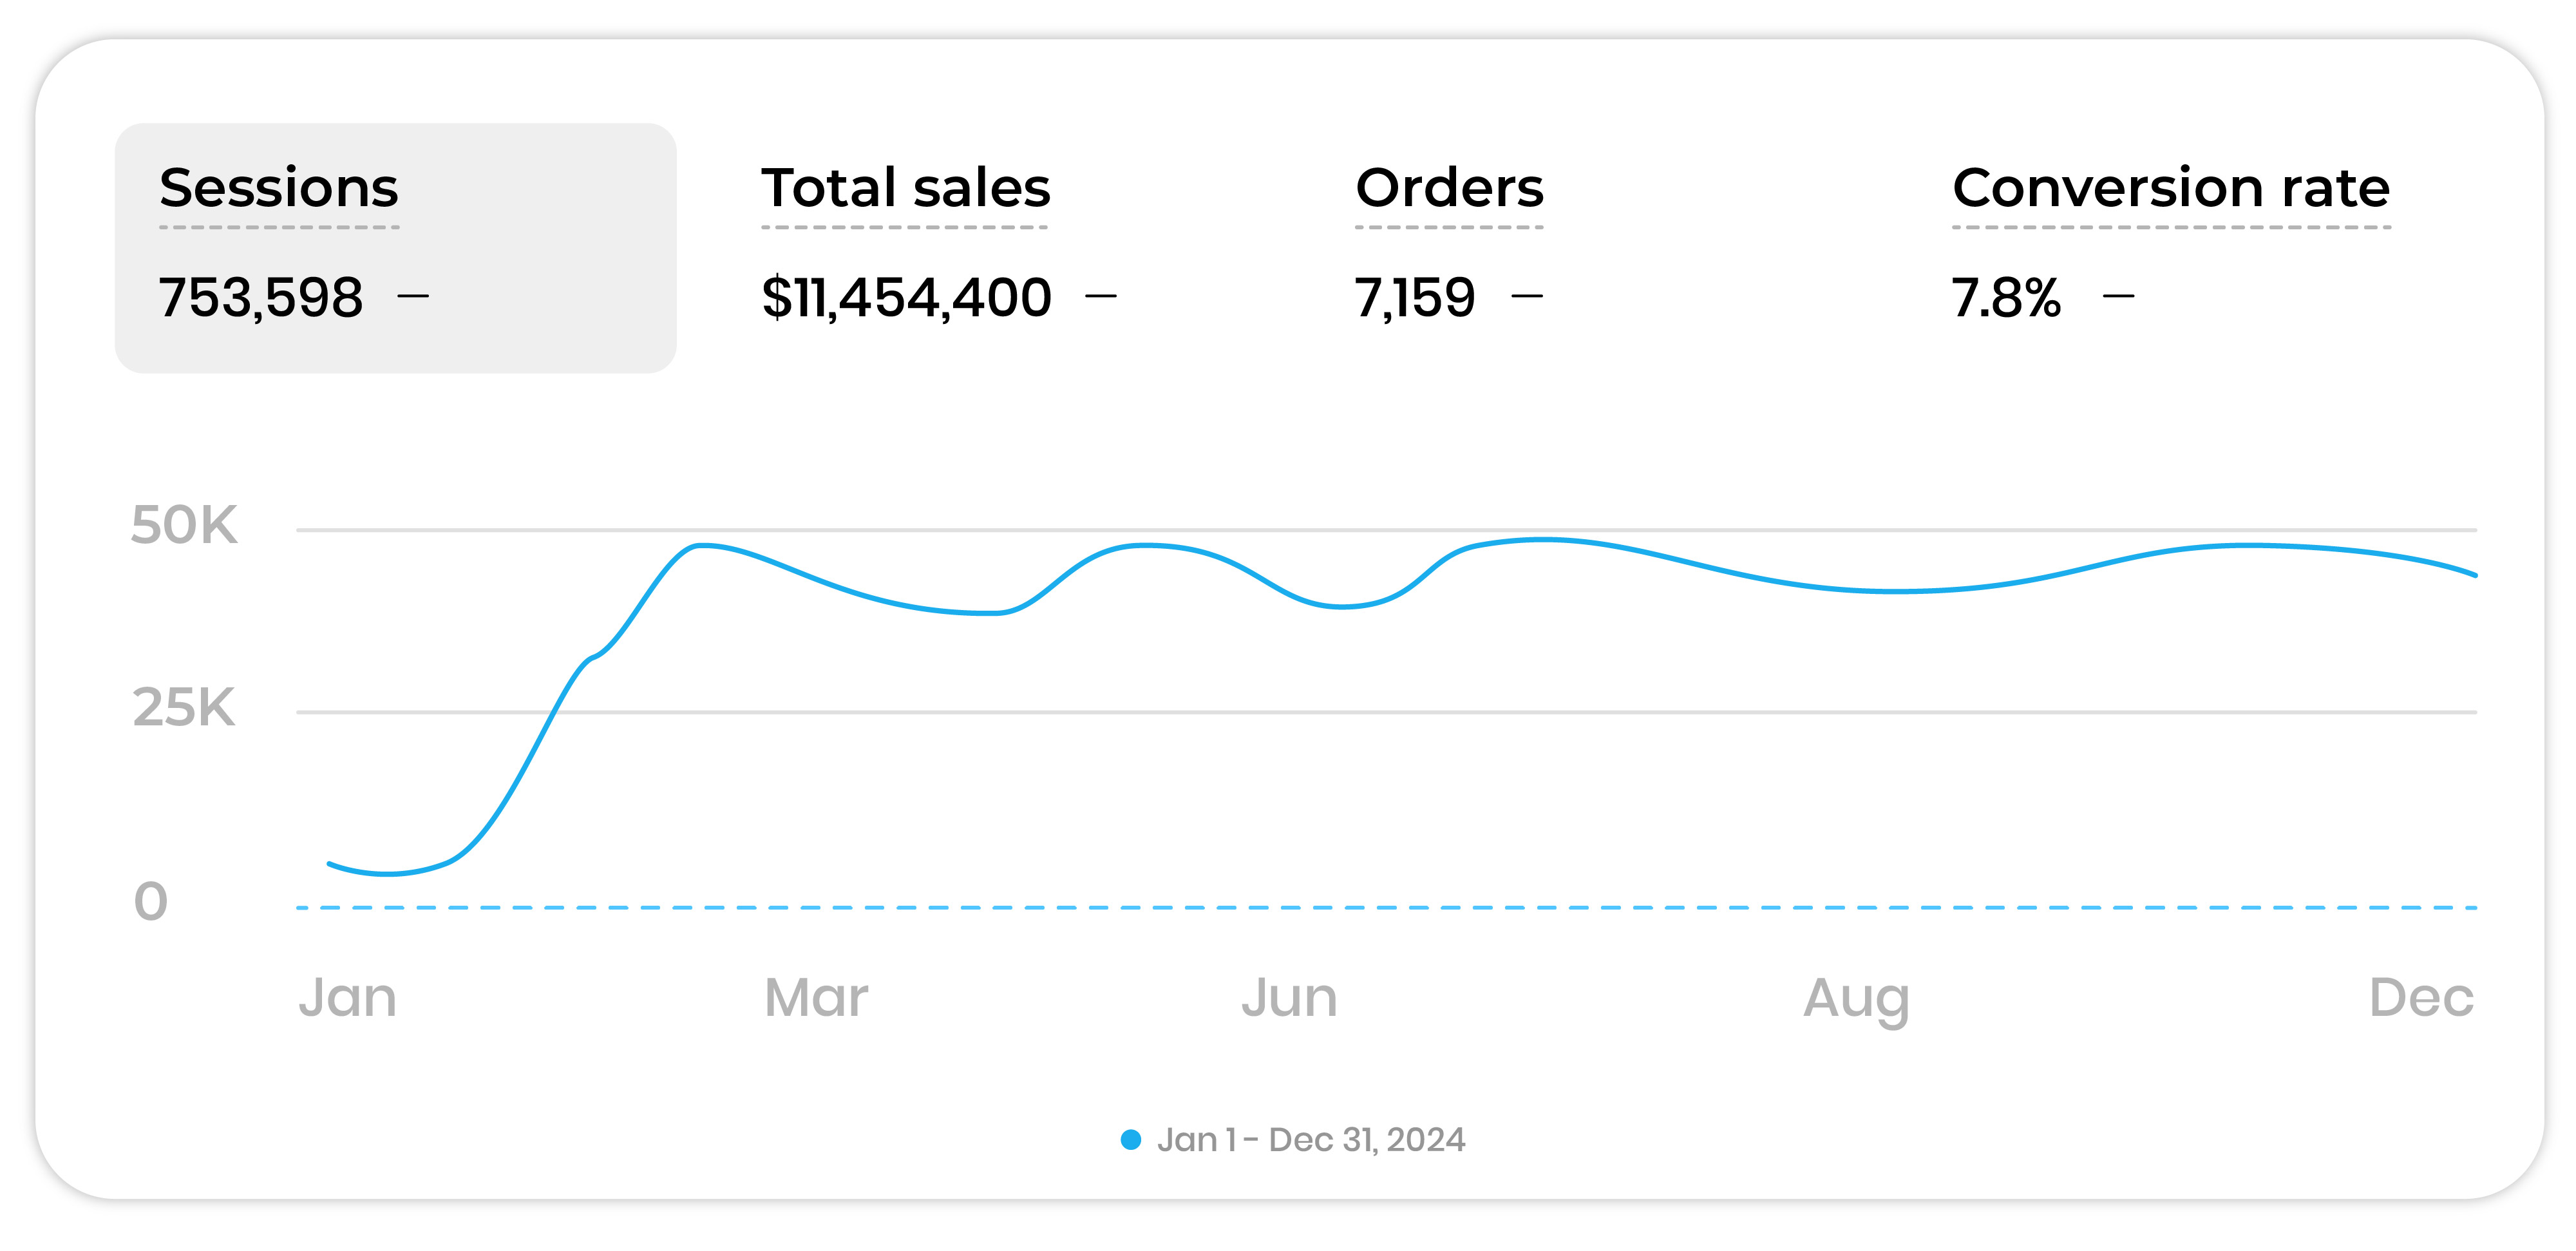
Task: Select the Conversion rate metric
Action: point(2170,188)
